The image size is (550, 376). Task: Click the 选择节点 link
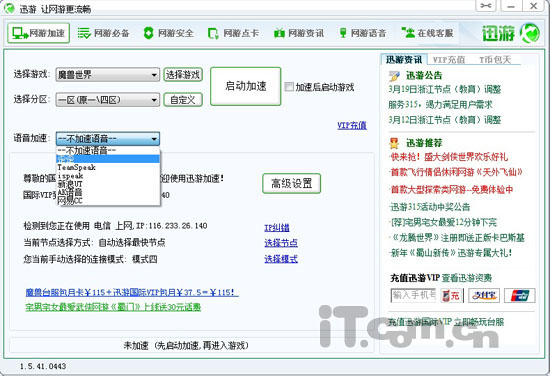281,243
